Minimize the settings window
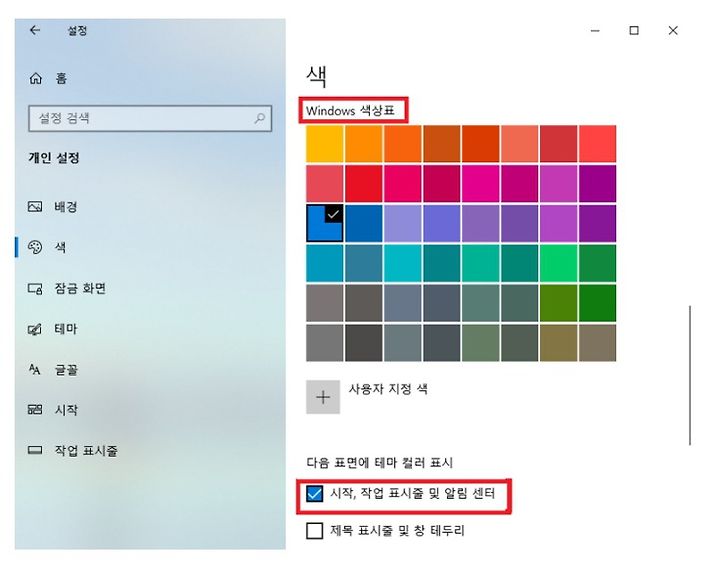This screenshot has height=574, width=720. coord(595,31)
